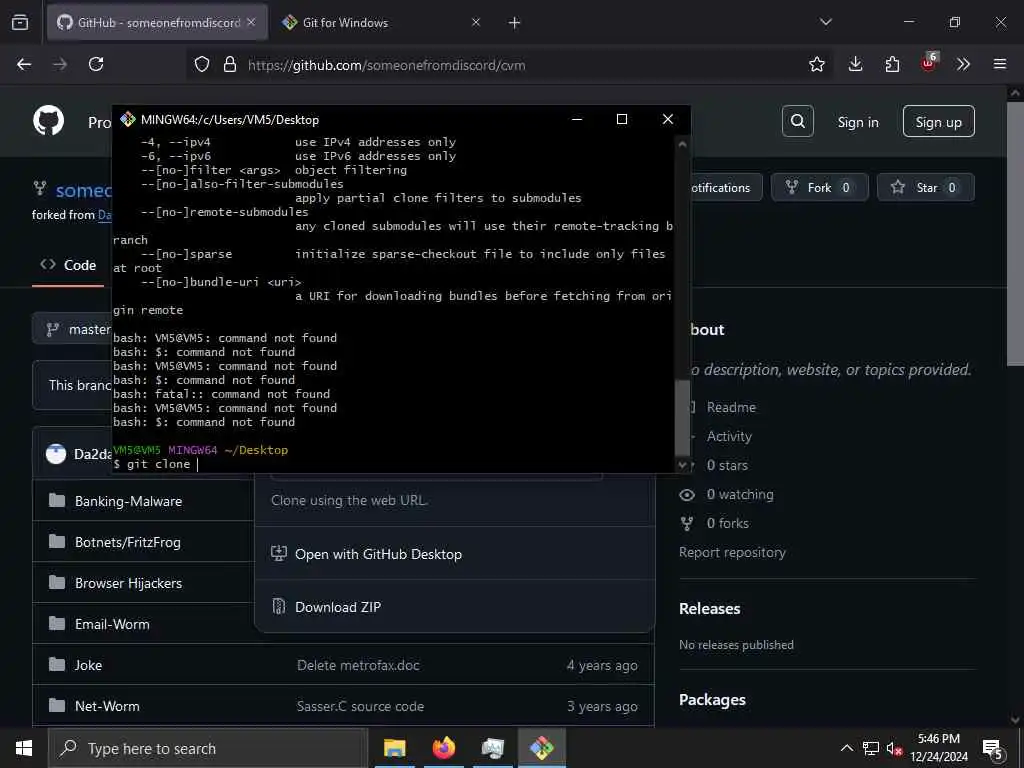Choose Open with GitHub Desktop

click(455, 554)
